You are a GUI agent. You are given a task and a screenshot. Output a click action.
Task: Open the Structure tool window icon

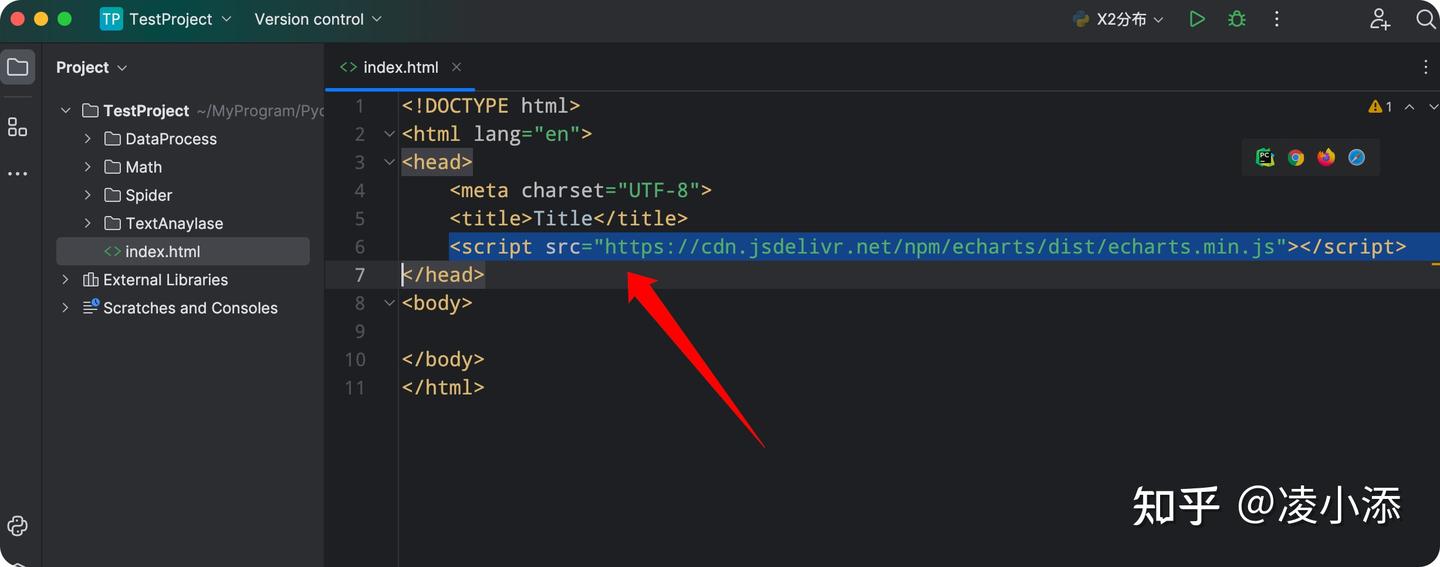[17, 127]
